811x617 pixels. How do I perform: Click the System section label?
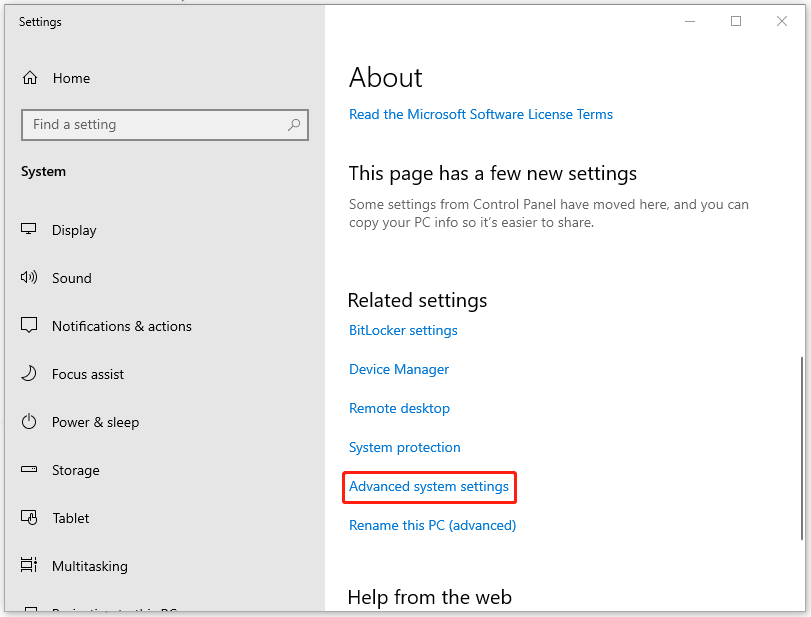(43, 172)
